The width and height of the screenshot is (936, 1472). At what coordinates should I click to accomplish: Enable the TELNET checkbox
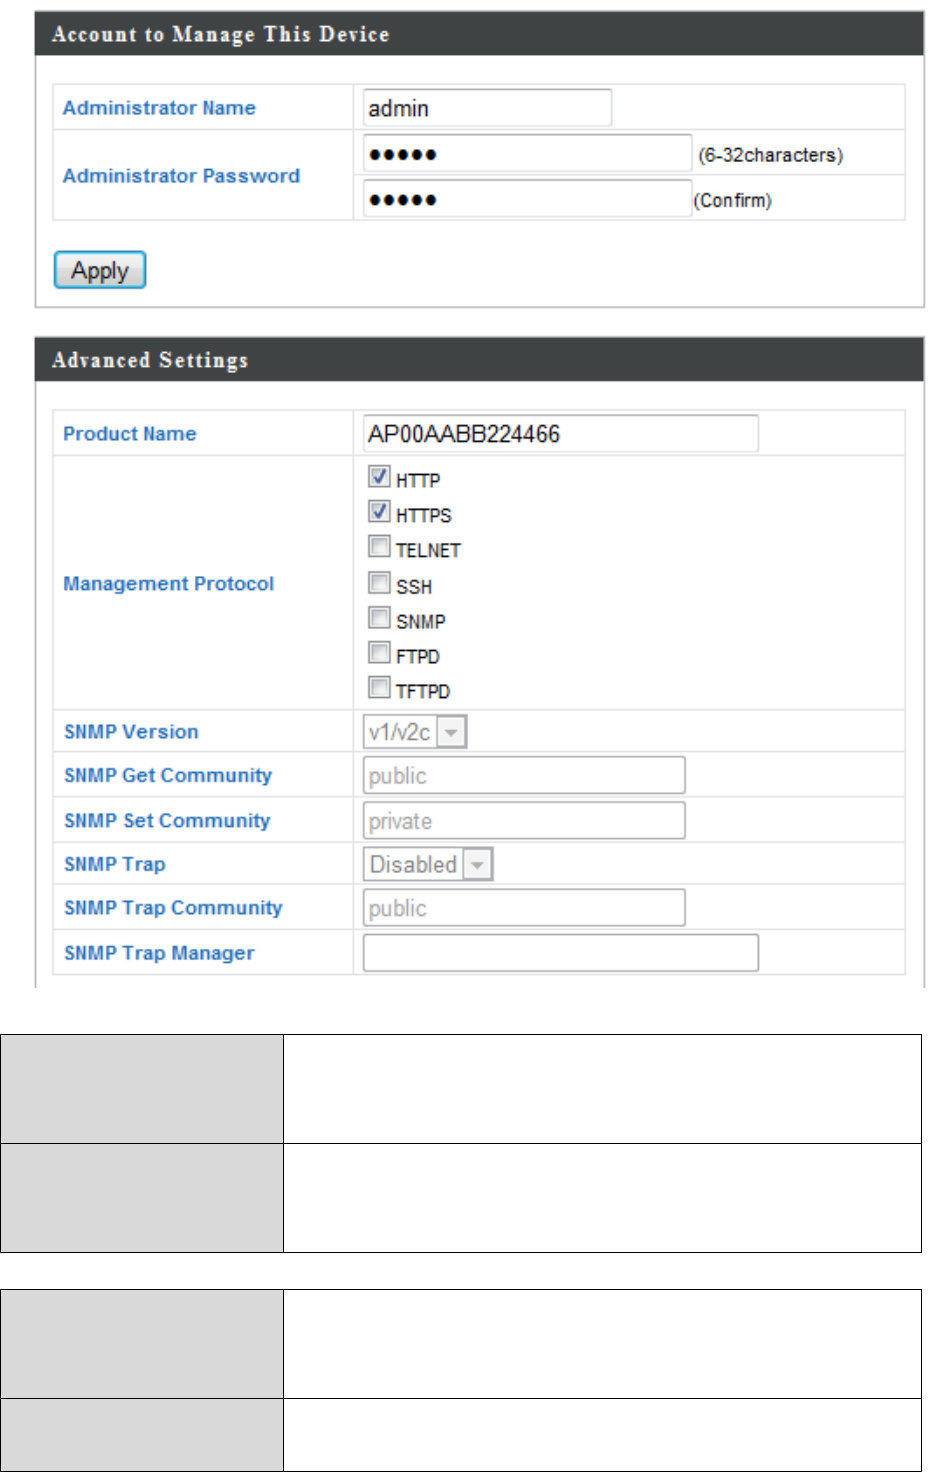[379, 547]
